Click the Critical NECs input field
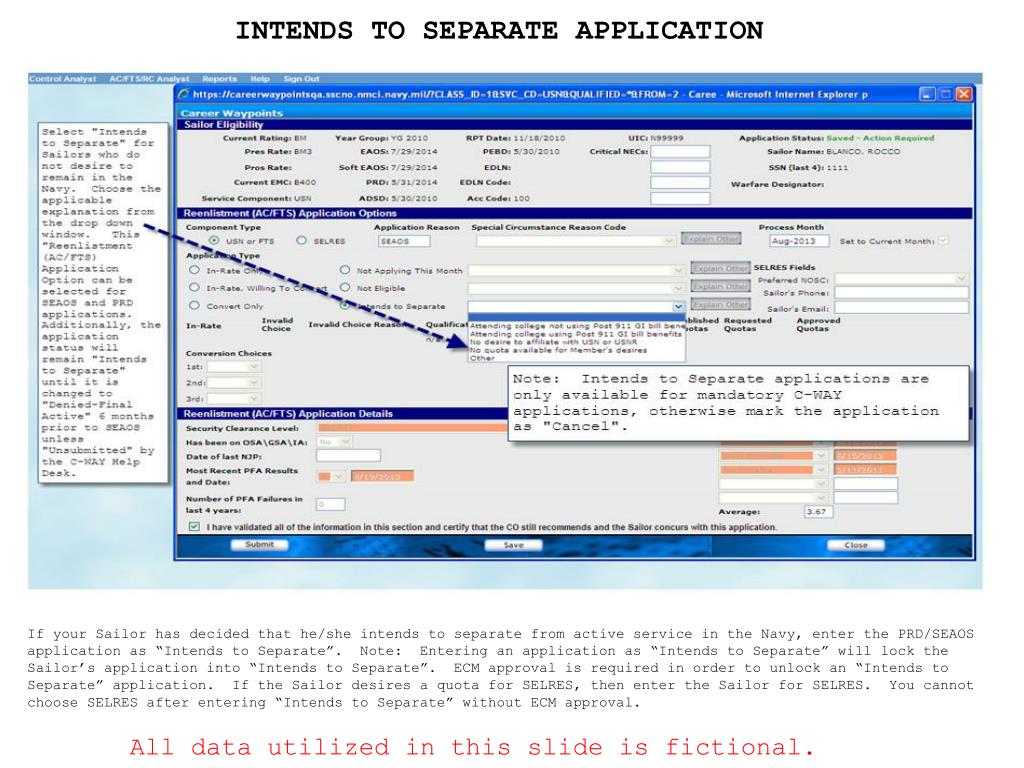Image resolution: width=1024 pixels, height=768 pixels. tap(680, 152)
